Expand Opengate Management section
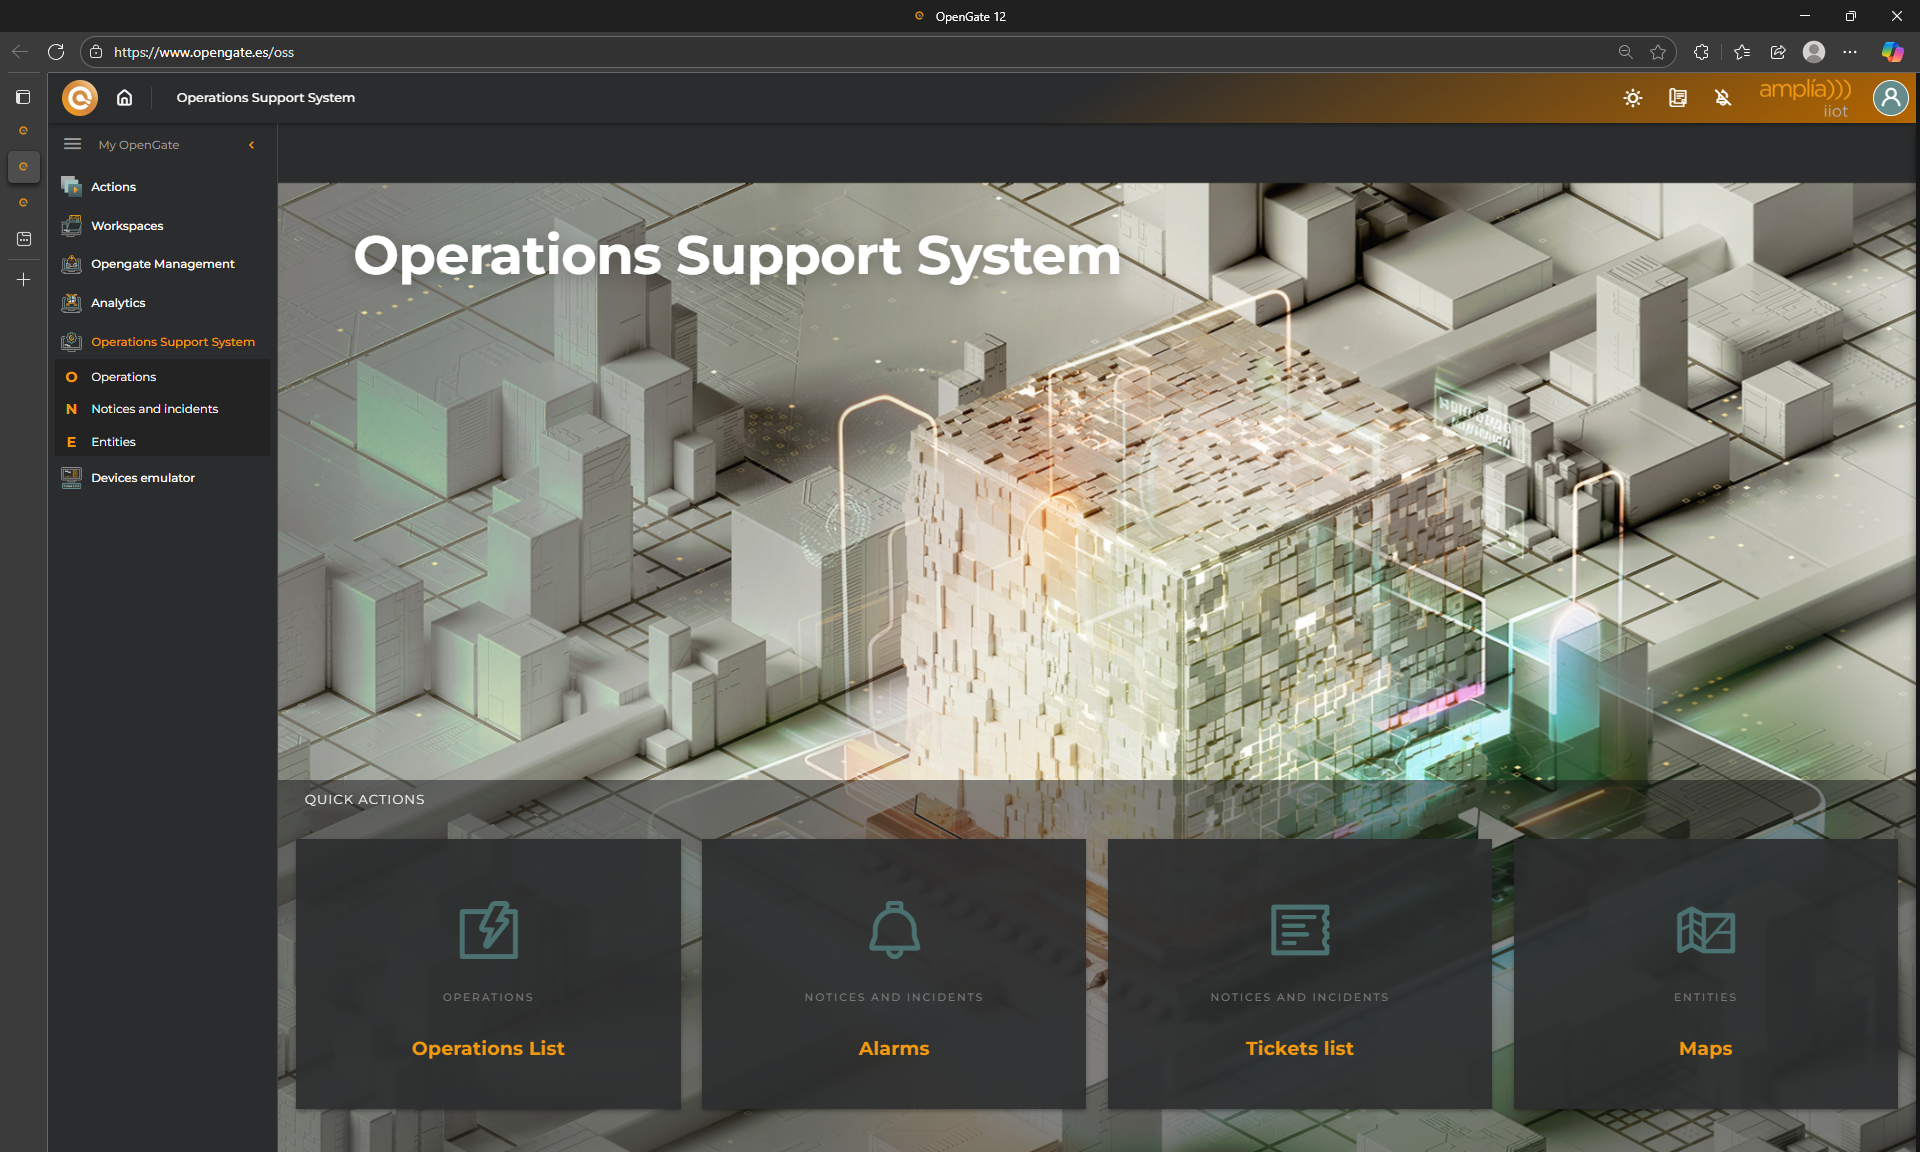This screenshot has height=1152, width=1920. (x=162, y=264)
